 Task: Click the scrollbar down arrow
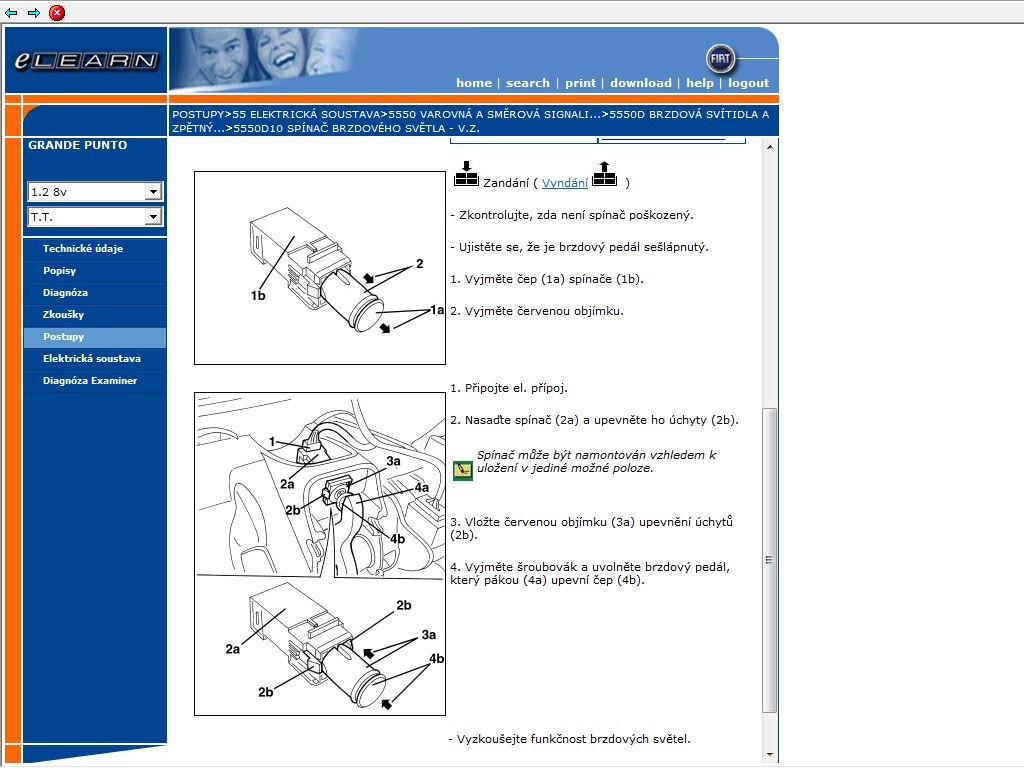769,755
